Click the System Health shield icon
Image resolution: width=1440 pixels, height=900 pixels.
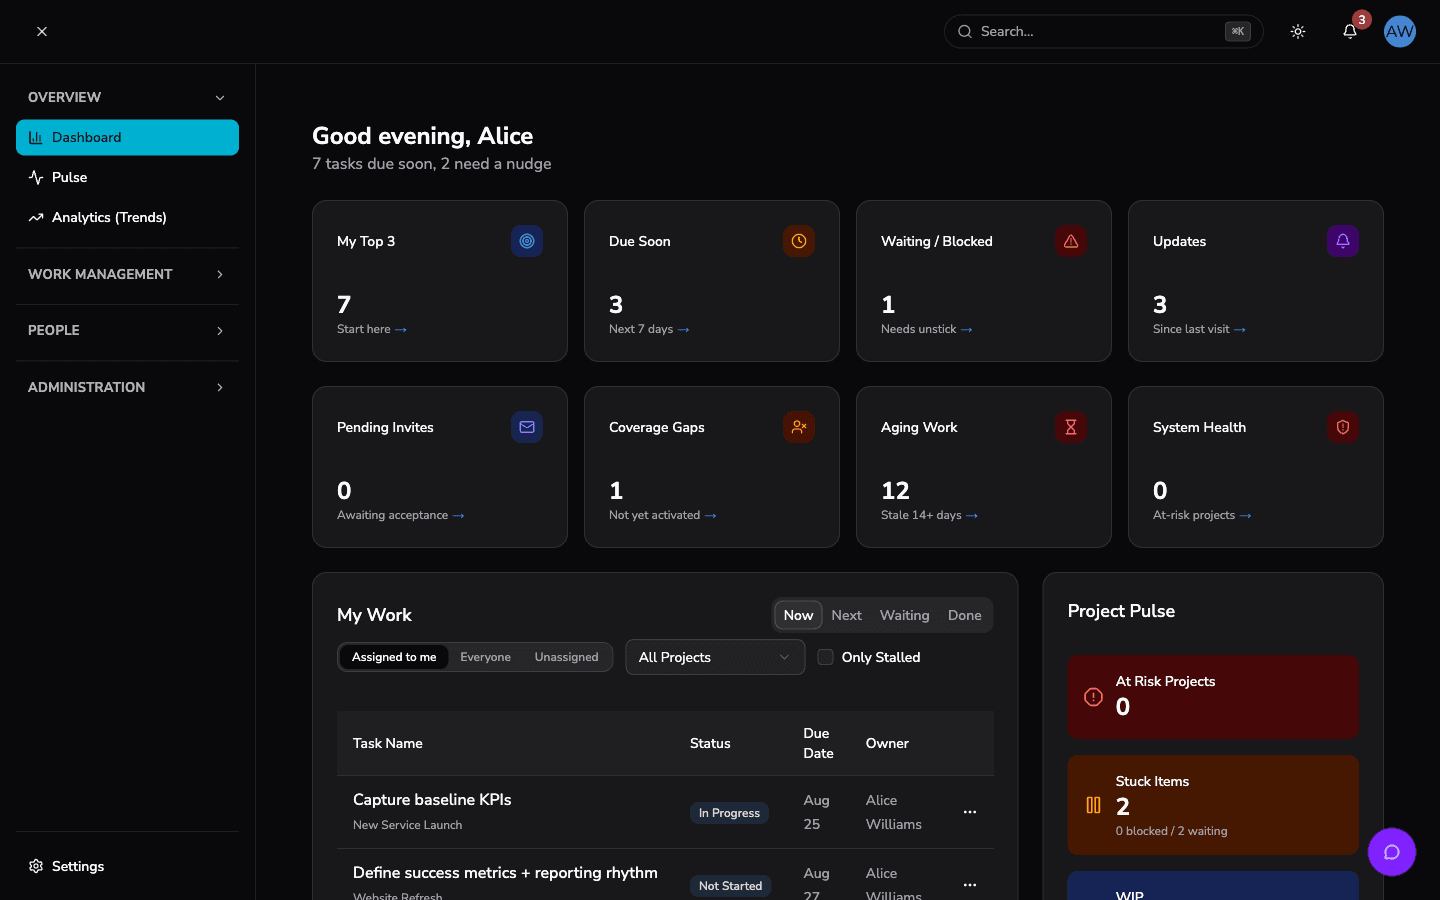[1343, 427]
